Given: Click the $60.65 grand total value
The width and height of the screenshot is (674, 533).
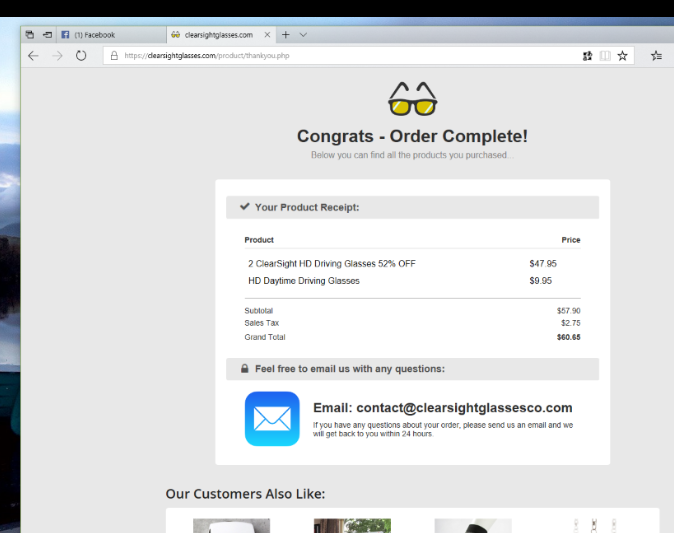Looking at the screenshot, I should tap(568, 337).
